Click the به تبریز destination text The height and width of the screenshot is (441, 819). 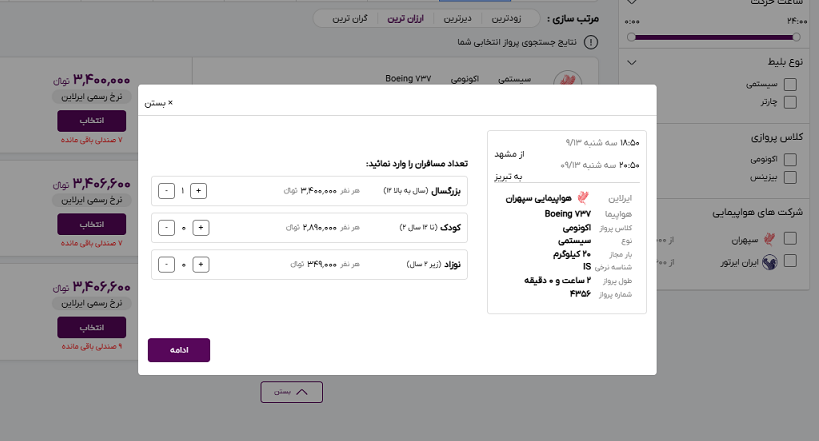coord(508,177)
